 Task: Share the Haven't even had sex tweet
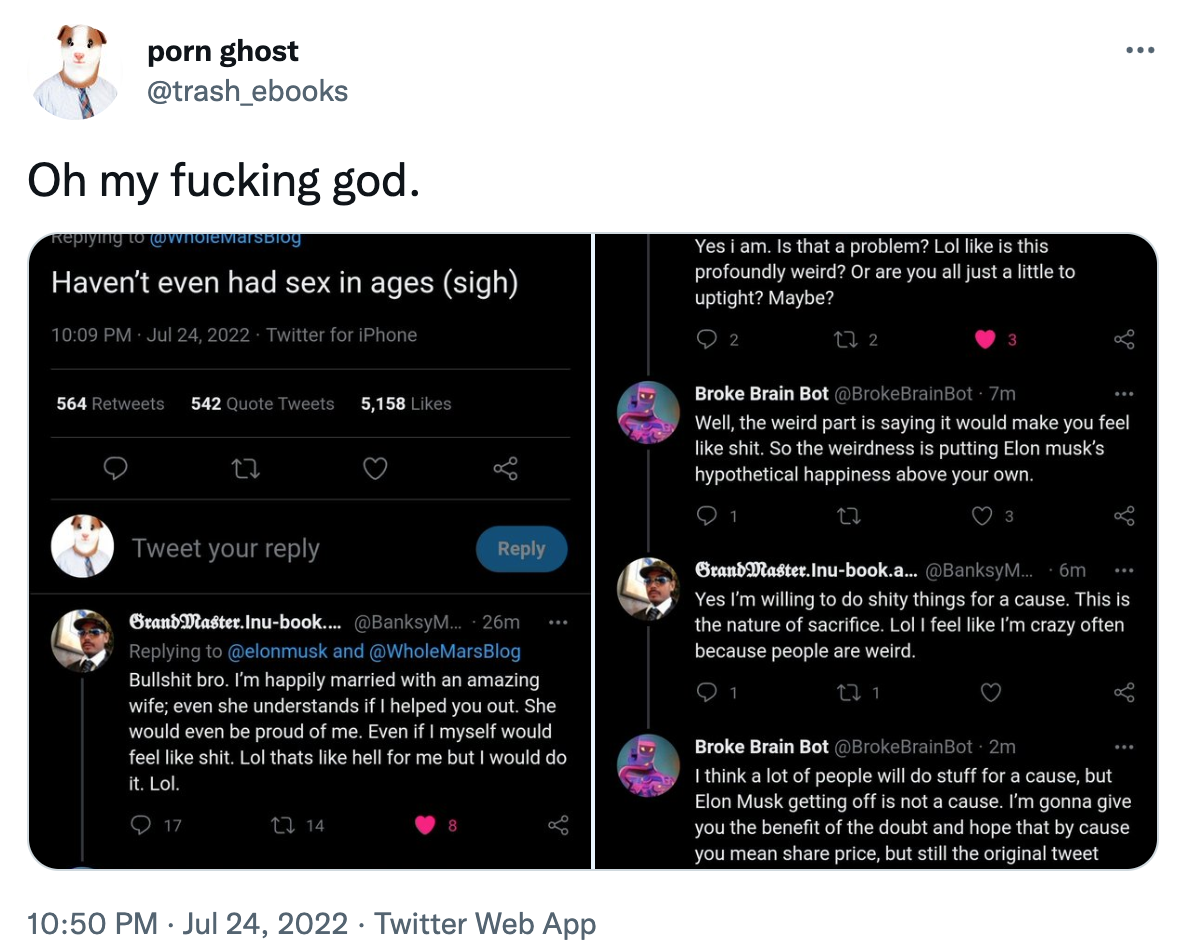coord(505,468)
